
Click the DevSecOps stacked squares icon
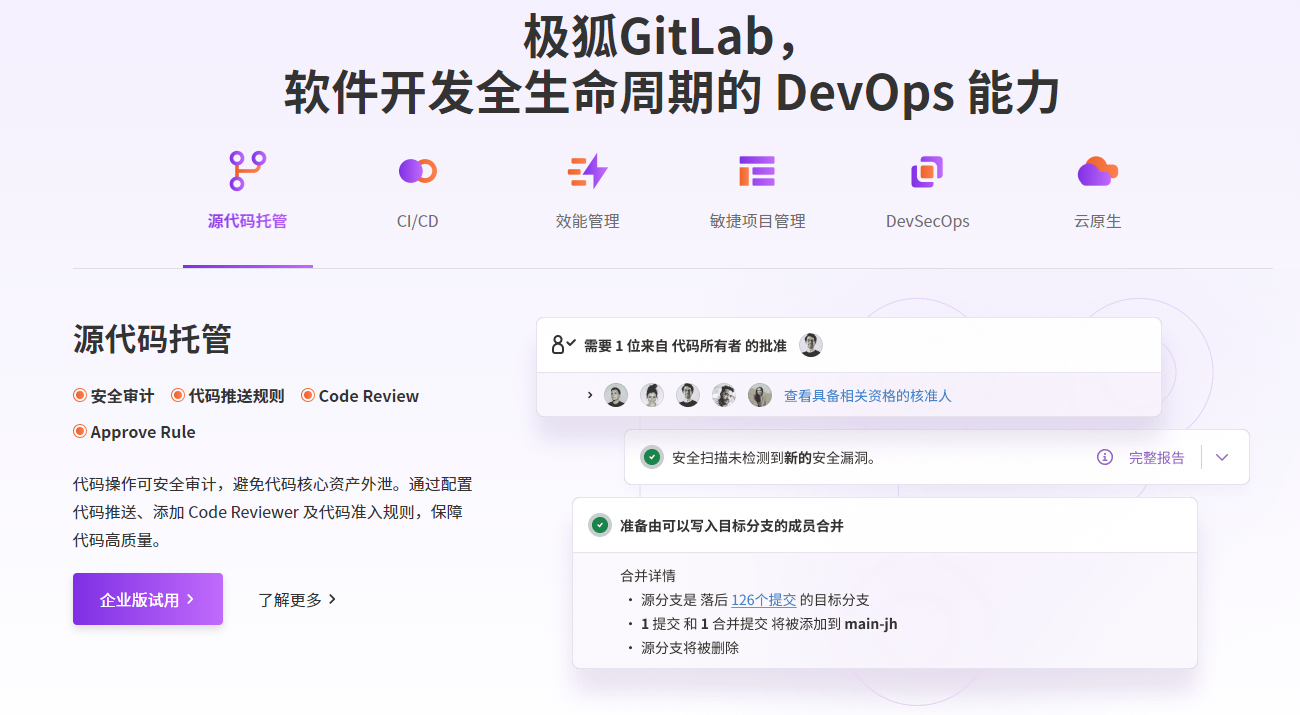pyautogui.click(x=927, y=171)
